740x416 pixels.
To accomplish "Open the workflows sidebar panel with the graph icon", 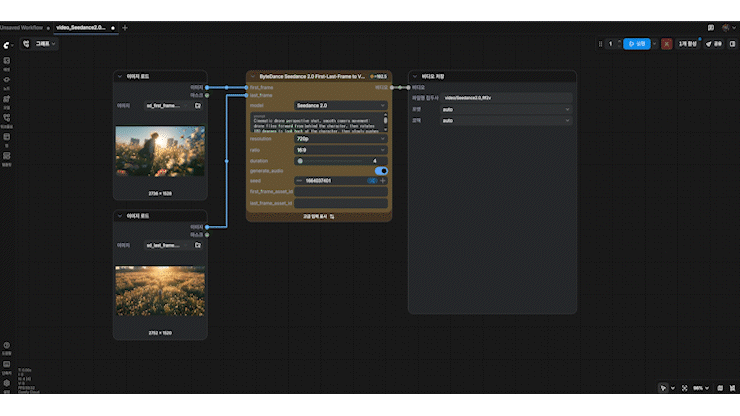I will (7, 118).
